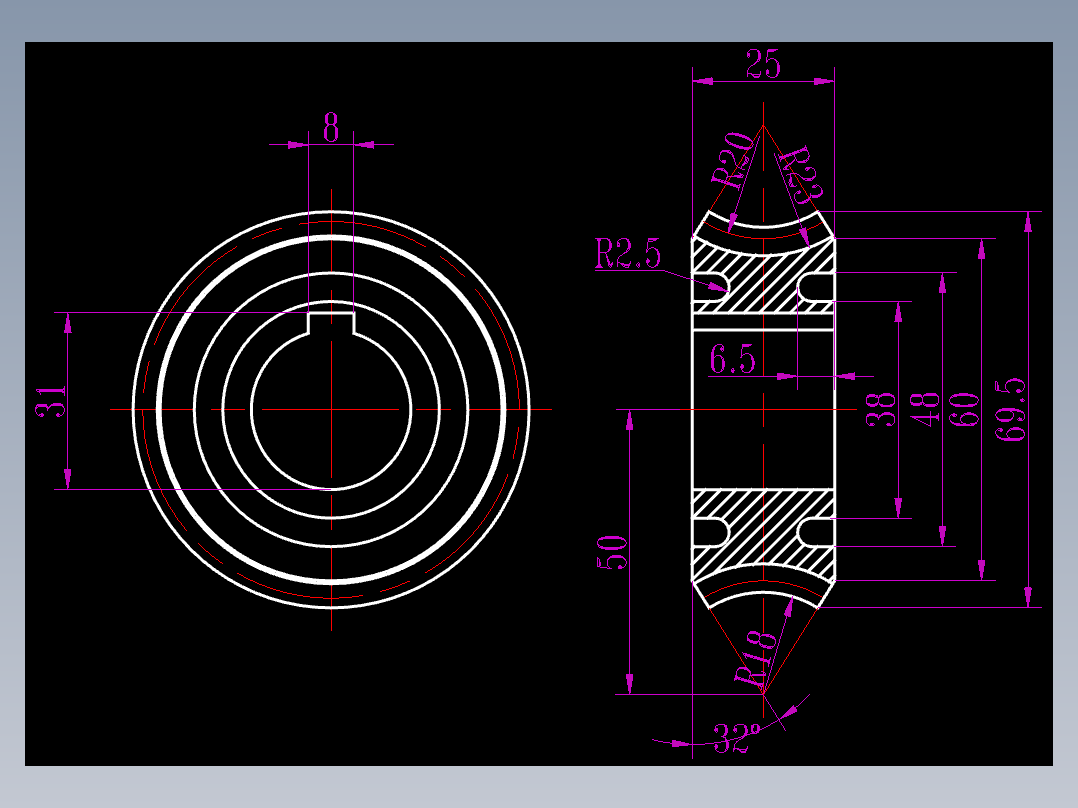Select the R23 radius annotation
Screen dimensions: 1078x808
point(802,173)
